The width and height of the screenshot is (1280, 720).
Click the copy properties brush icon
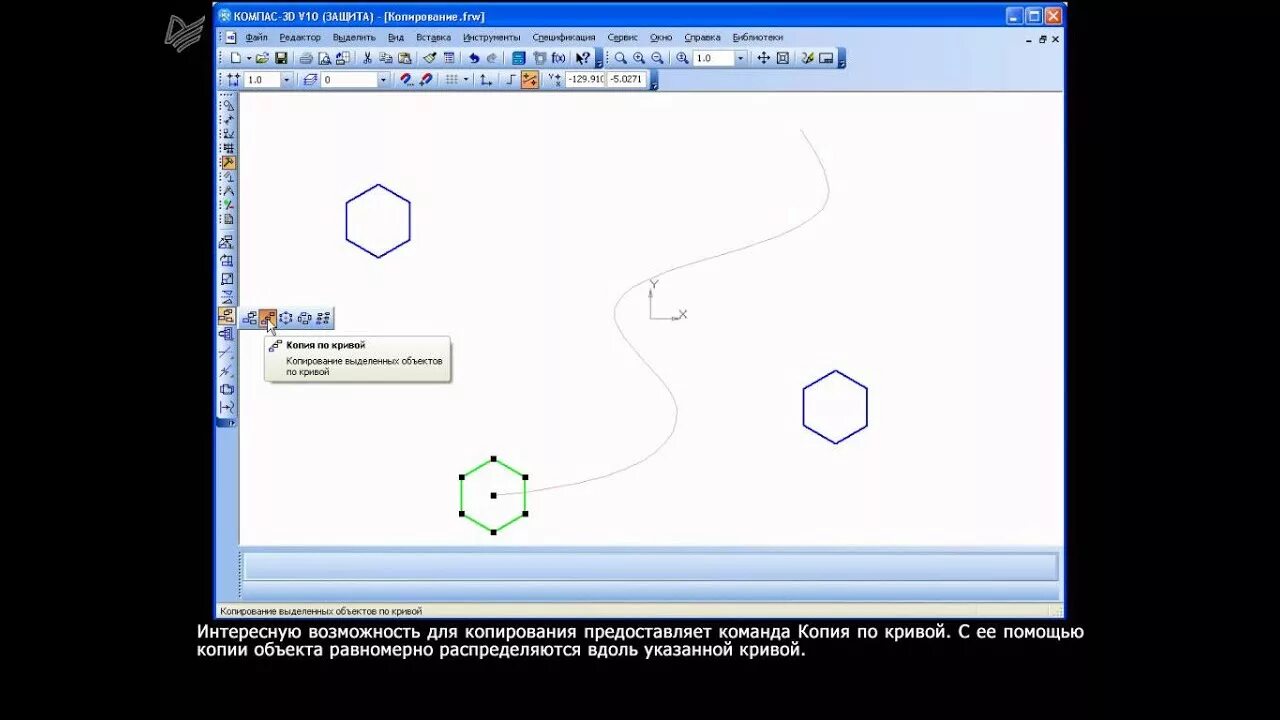pyautogui.click(x=430, y=58)
